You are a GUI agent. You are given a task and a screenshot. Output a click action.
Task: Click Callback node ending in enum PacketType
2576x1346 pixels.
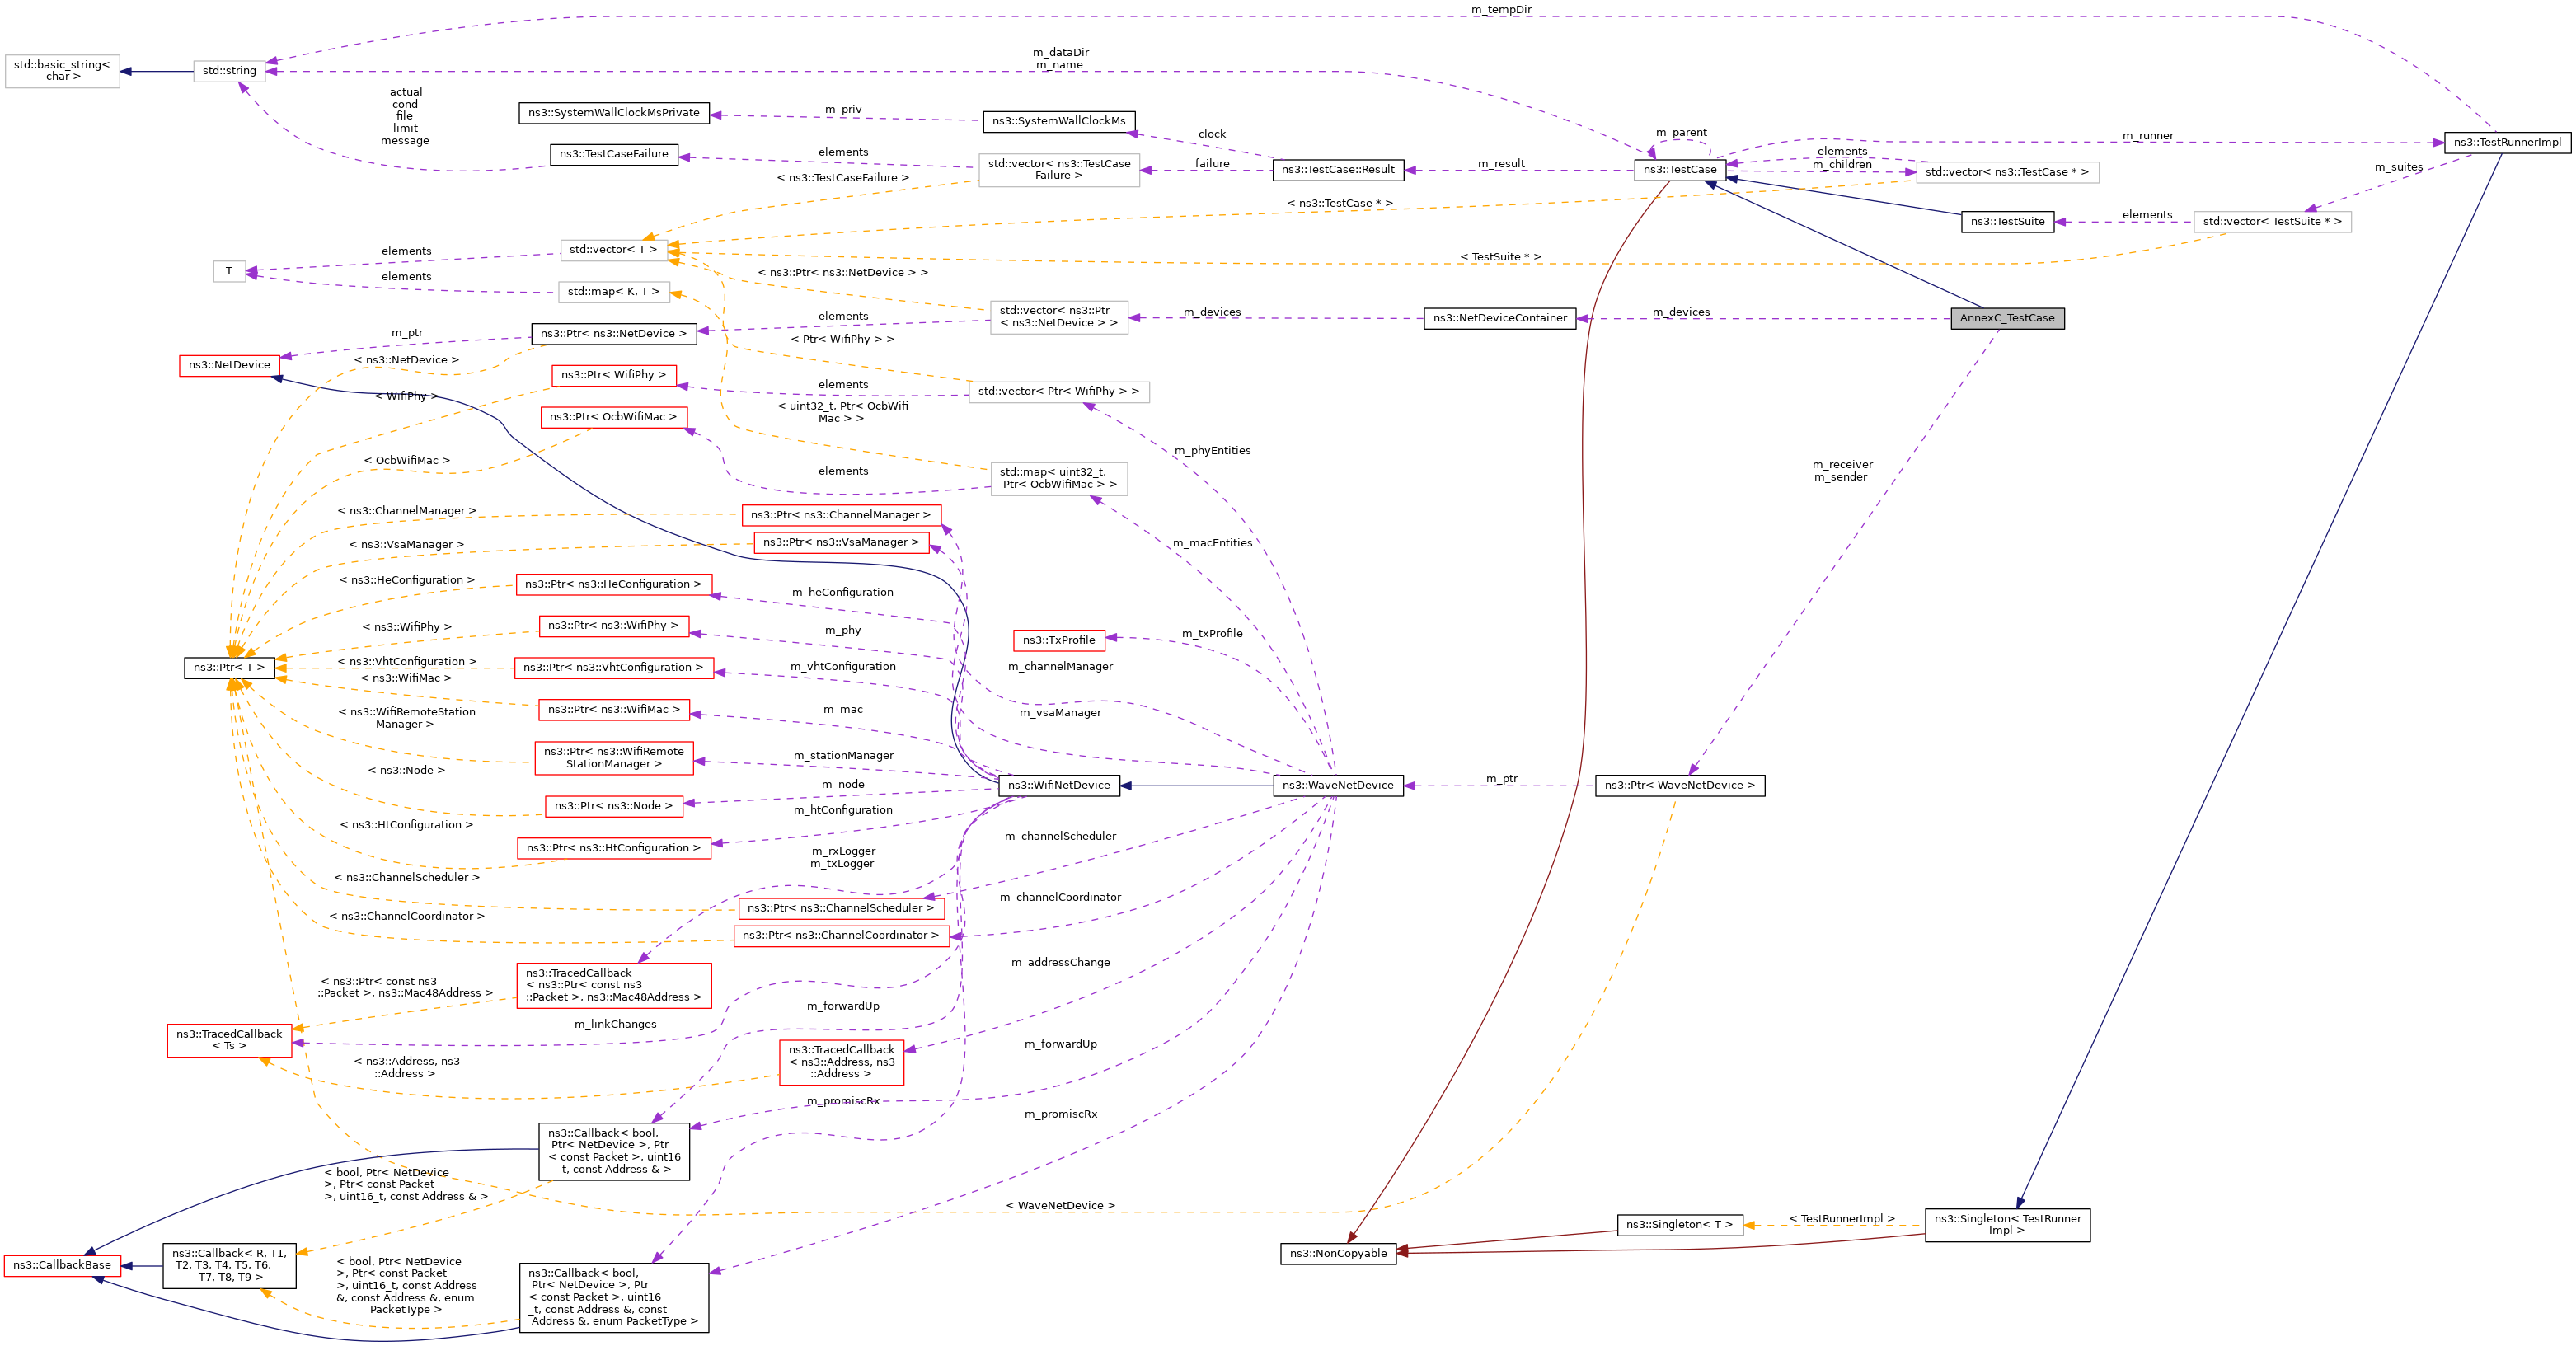pos(613,1298)
